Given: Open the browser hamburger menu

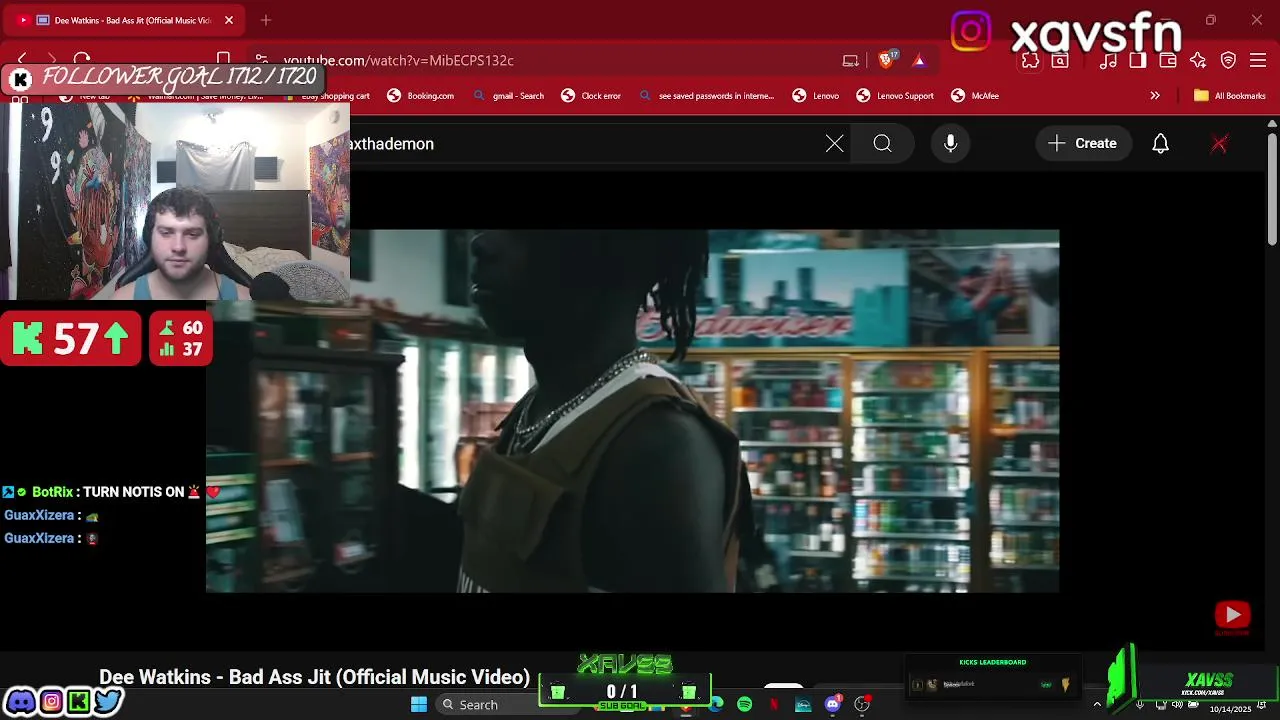Looking at the screenshot, I should (1259, 60).
